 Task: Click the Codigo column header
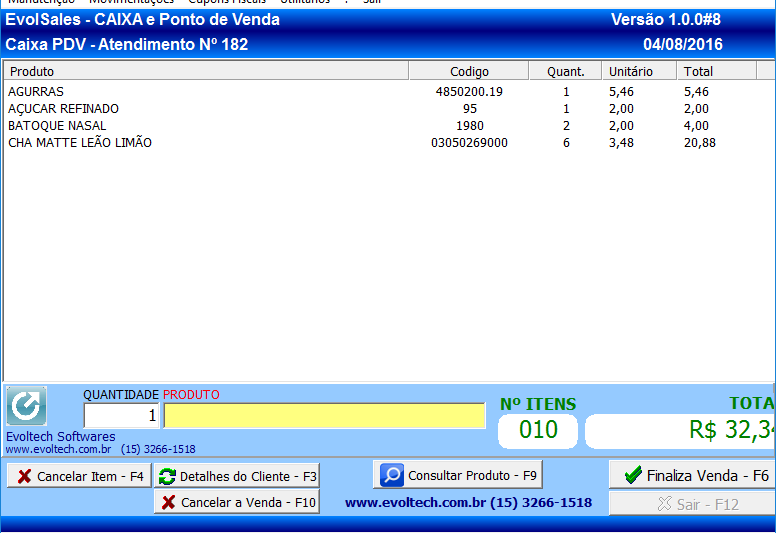[x=469, y=71]
